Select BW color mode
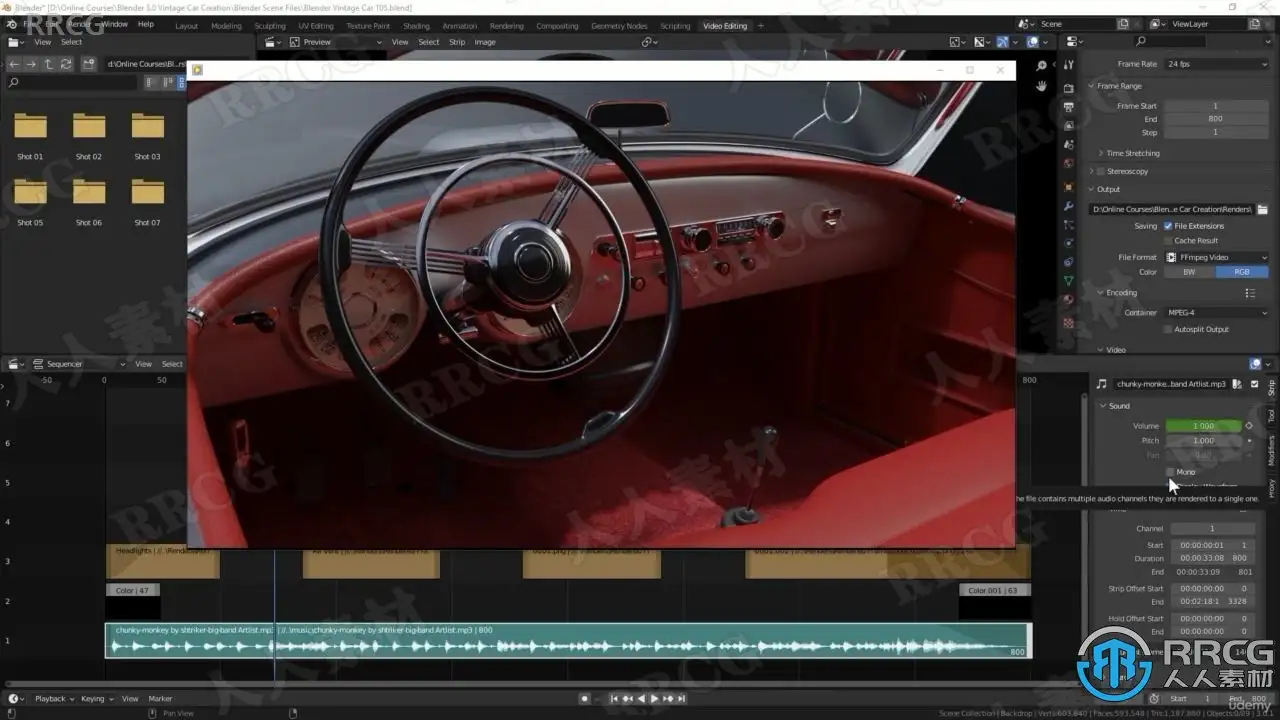Screen dimensions: 1280x720 [1190, 272]
